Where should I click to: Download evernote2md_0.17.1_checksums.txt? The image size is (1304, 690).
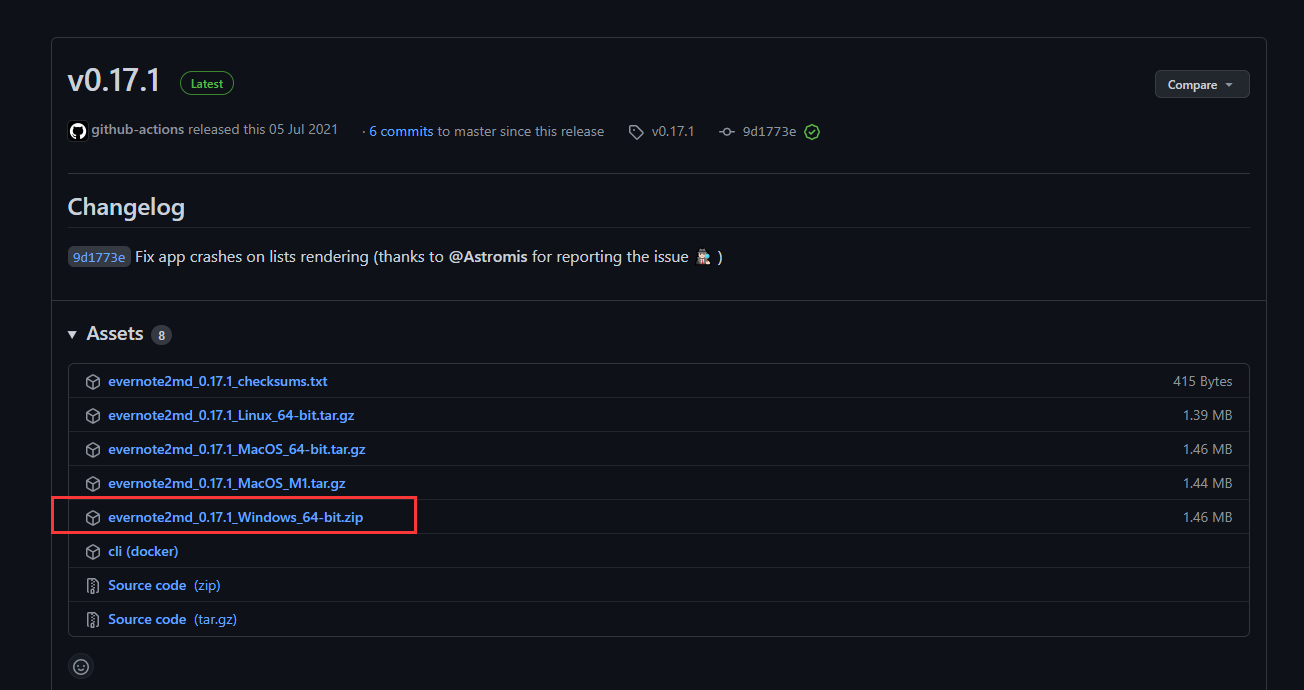218,381
